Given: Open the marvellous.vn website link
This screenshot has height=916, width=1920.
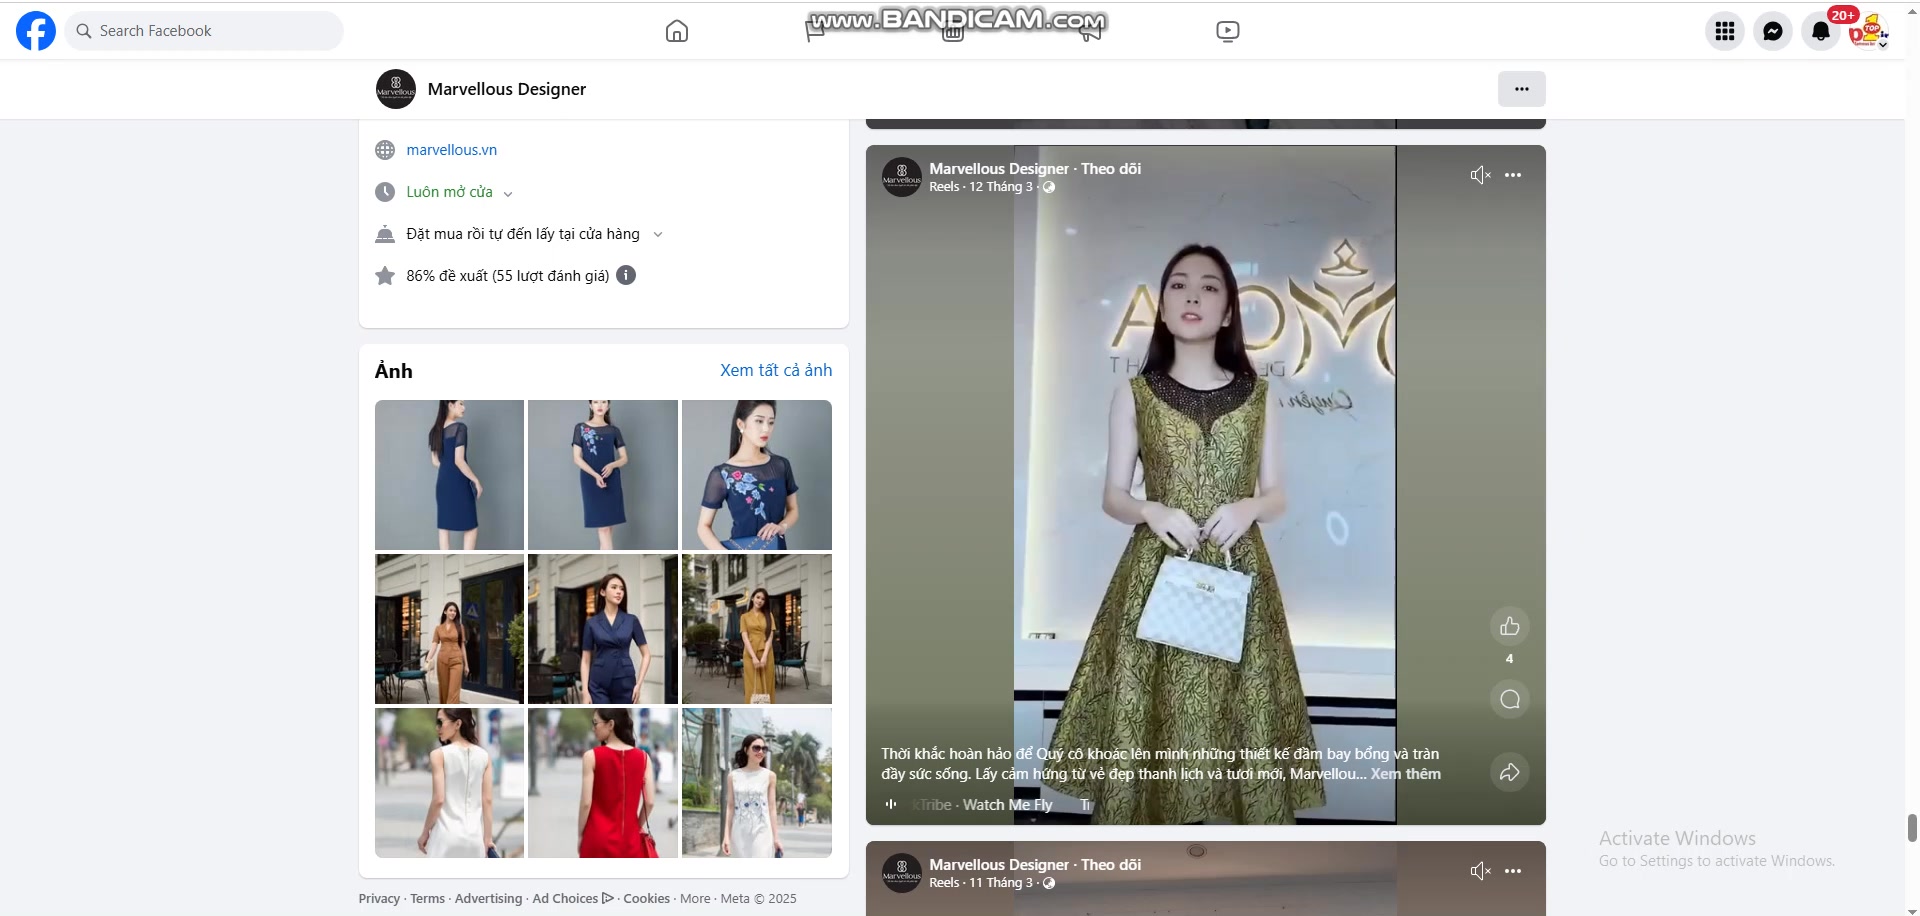Looking at the screenshot, I should click(451, 150).
